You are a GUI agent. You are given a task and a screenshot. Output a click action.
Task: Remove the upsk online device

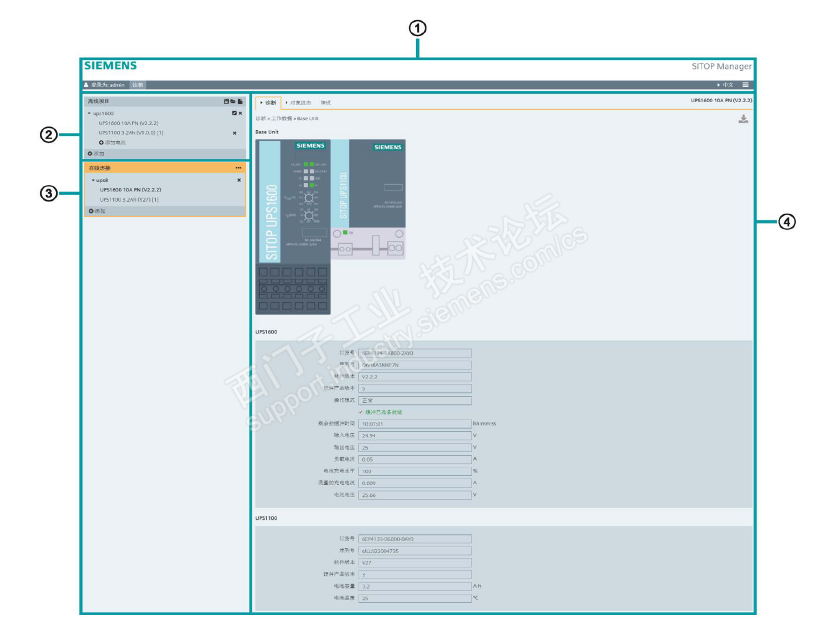click(239, 180)
